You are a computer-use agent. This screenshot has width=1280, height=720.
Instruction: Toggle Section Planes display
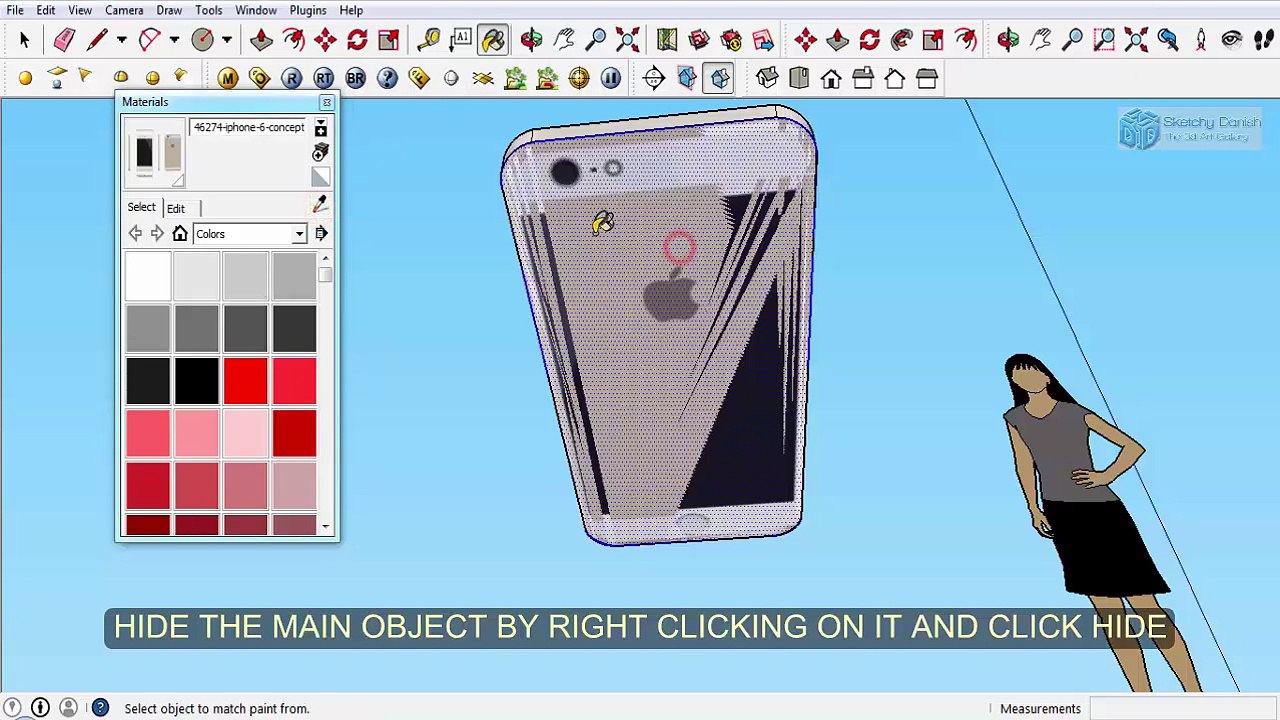pos(687,78)
